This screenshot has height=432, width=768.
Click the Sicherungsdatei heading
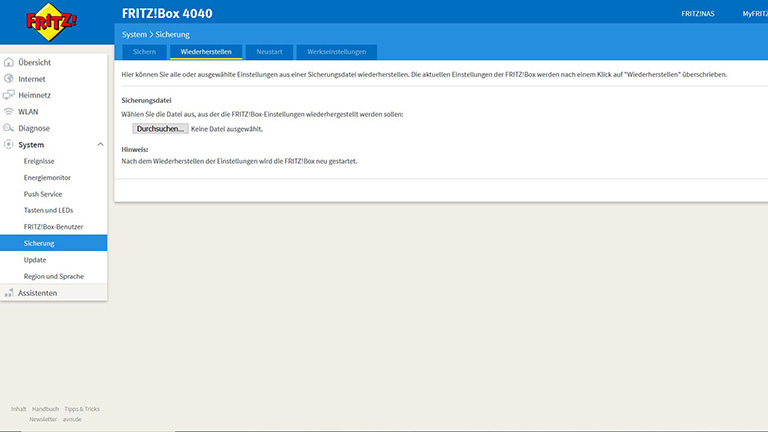tap(146, 100)
